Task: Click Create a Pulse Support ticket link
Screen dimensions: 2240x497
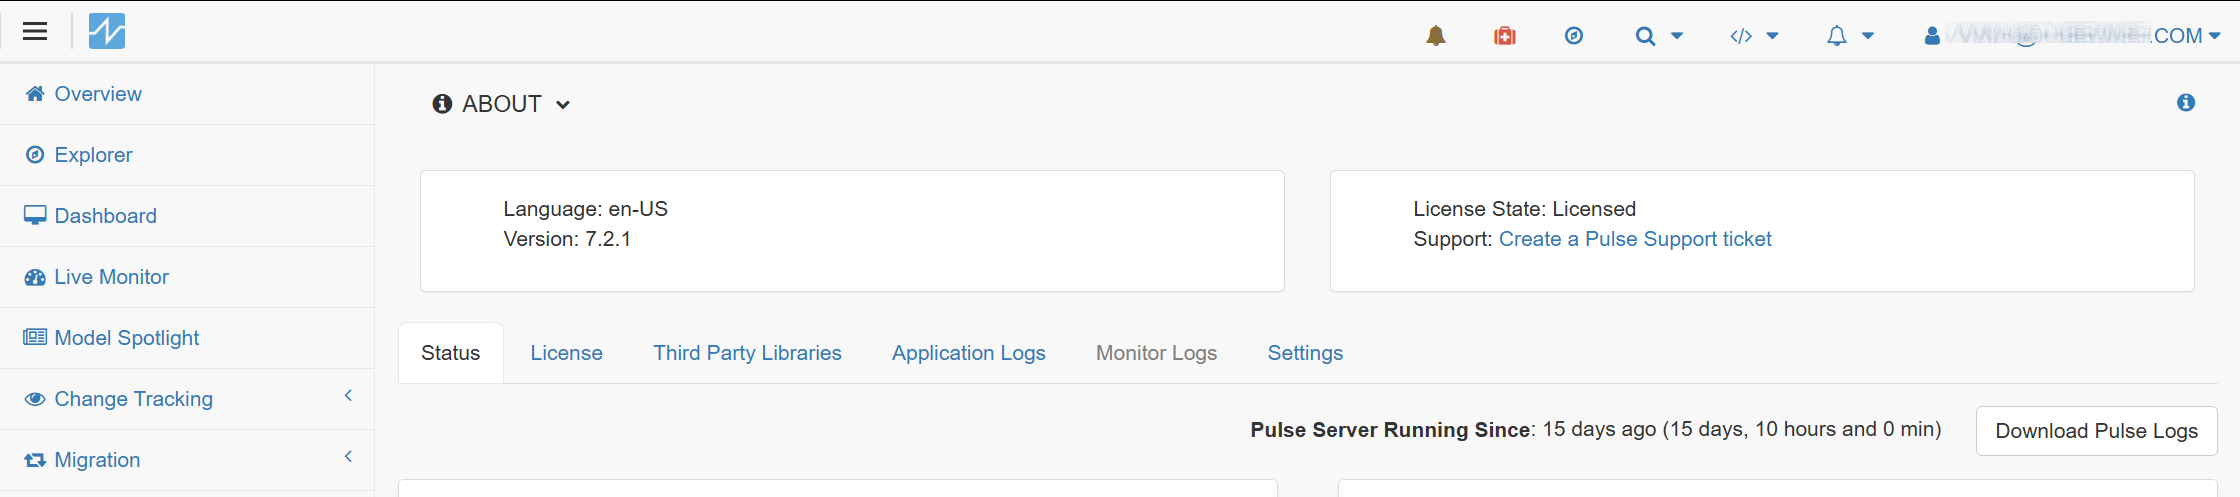Action: tap(1635, 239)
